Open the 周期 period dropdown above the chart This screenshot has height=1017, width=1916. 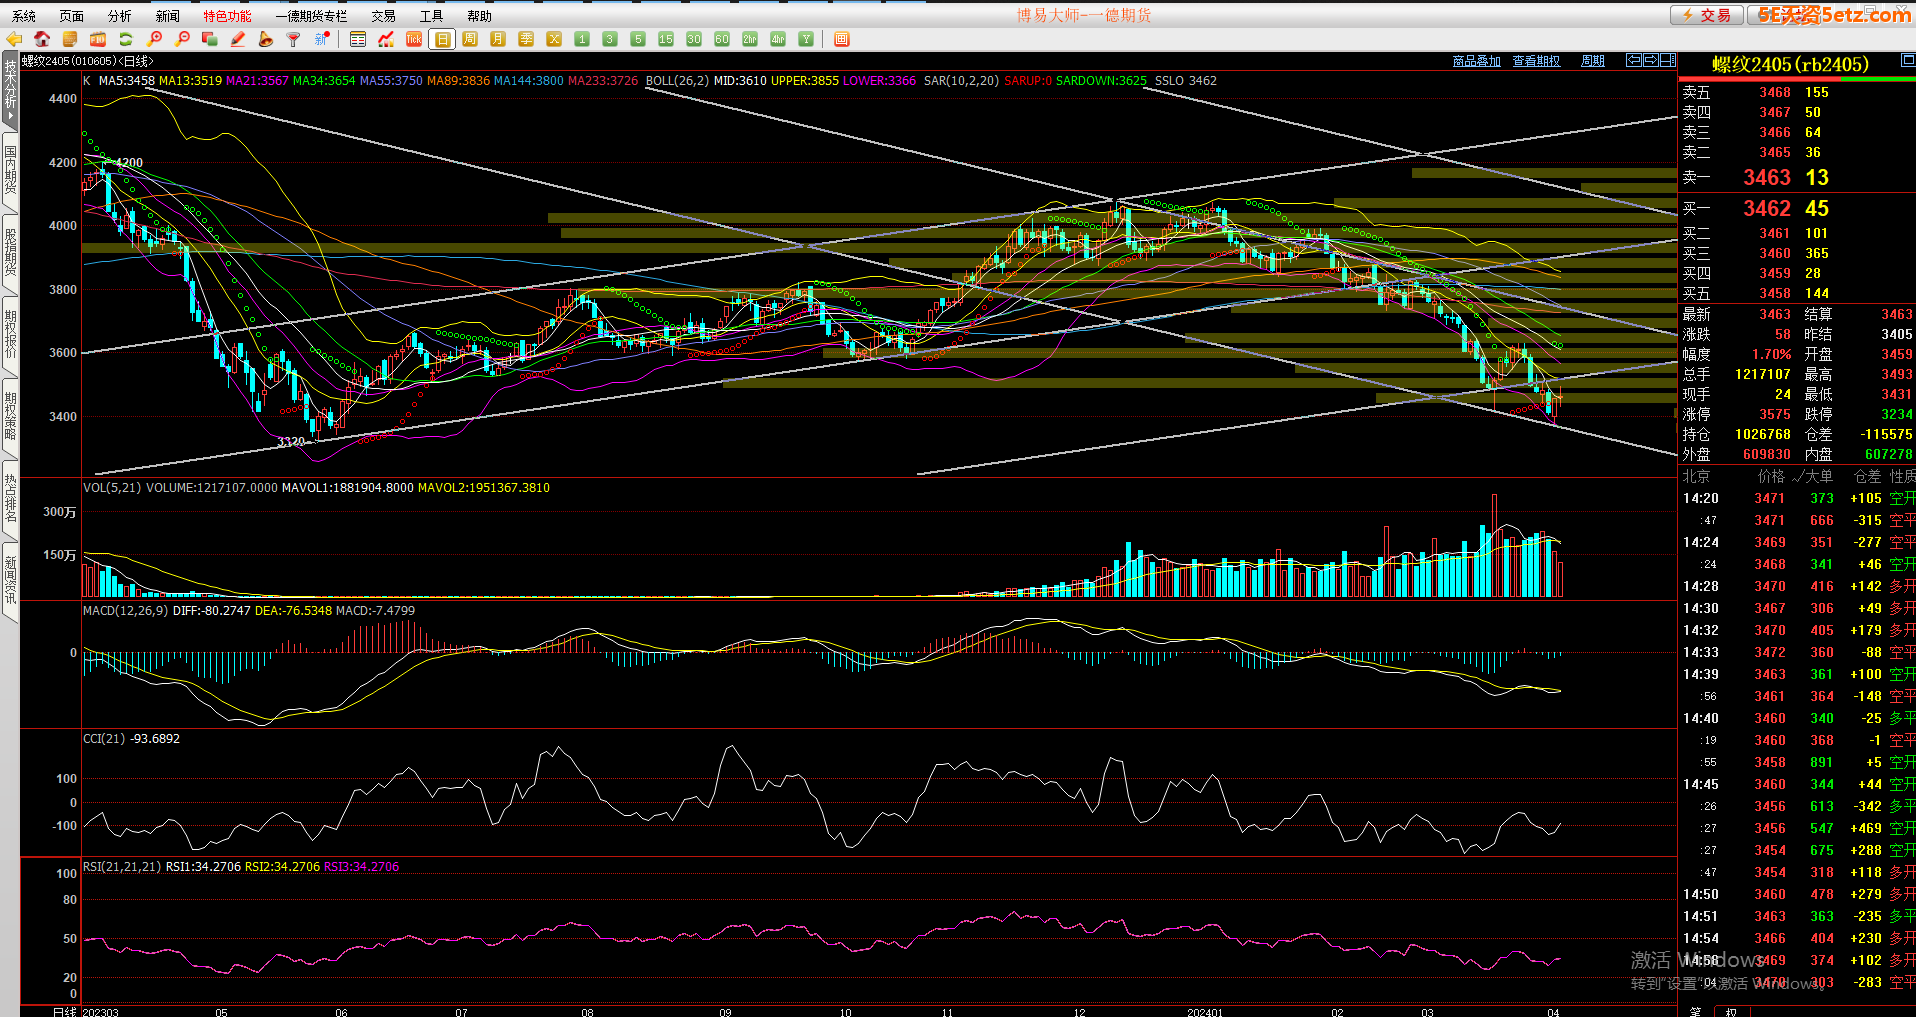1592,61
